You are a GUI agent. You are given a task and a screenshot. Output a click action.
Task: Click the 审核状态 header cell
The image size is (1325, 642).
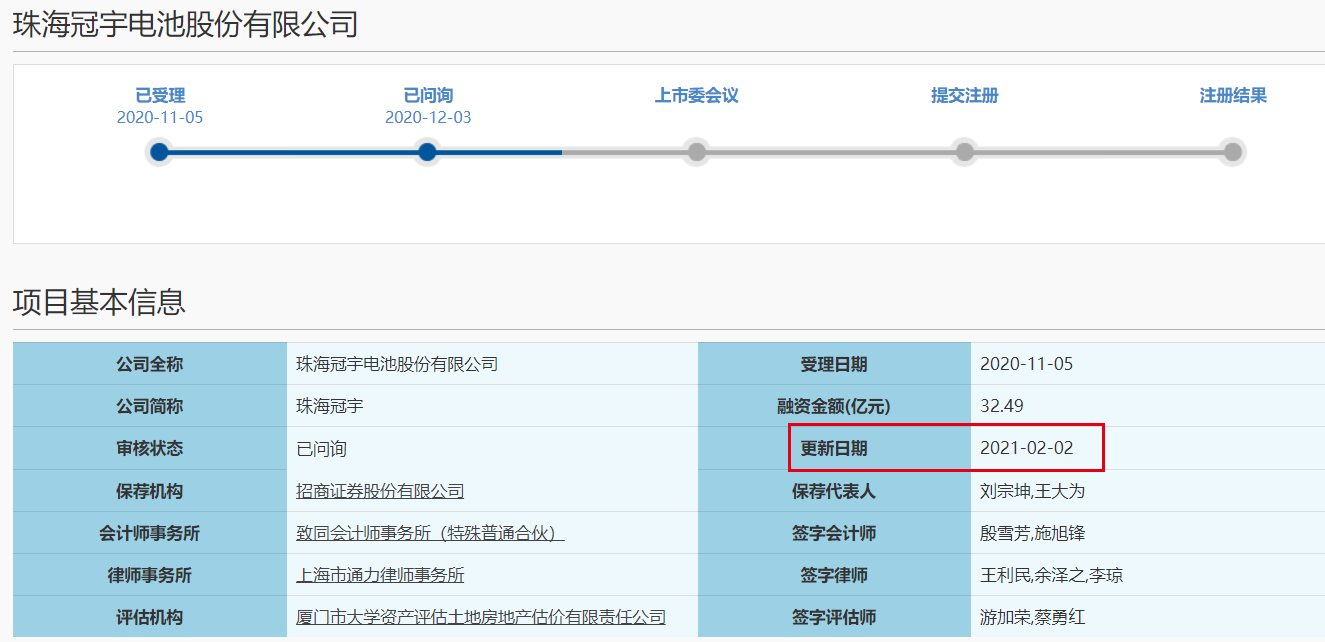point(150,448)
